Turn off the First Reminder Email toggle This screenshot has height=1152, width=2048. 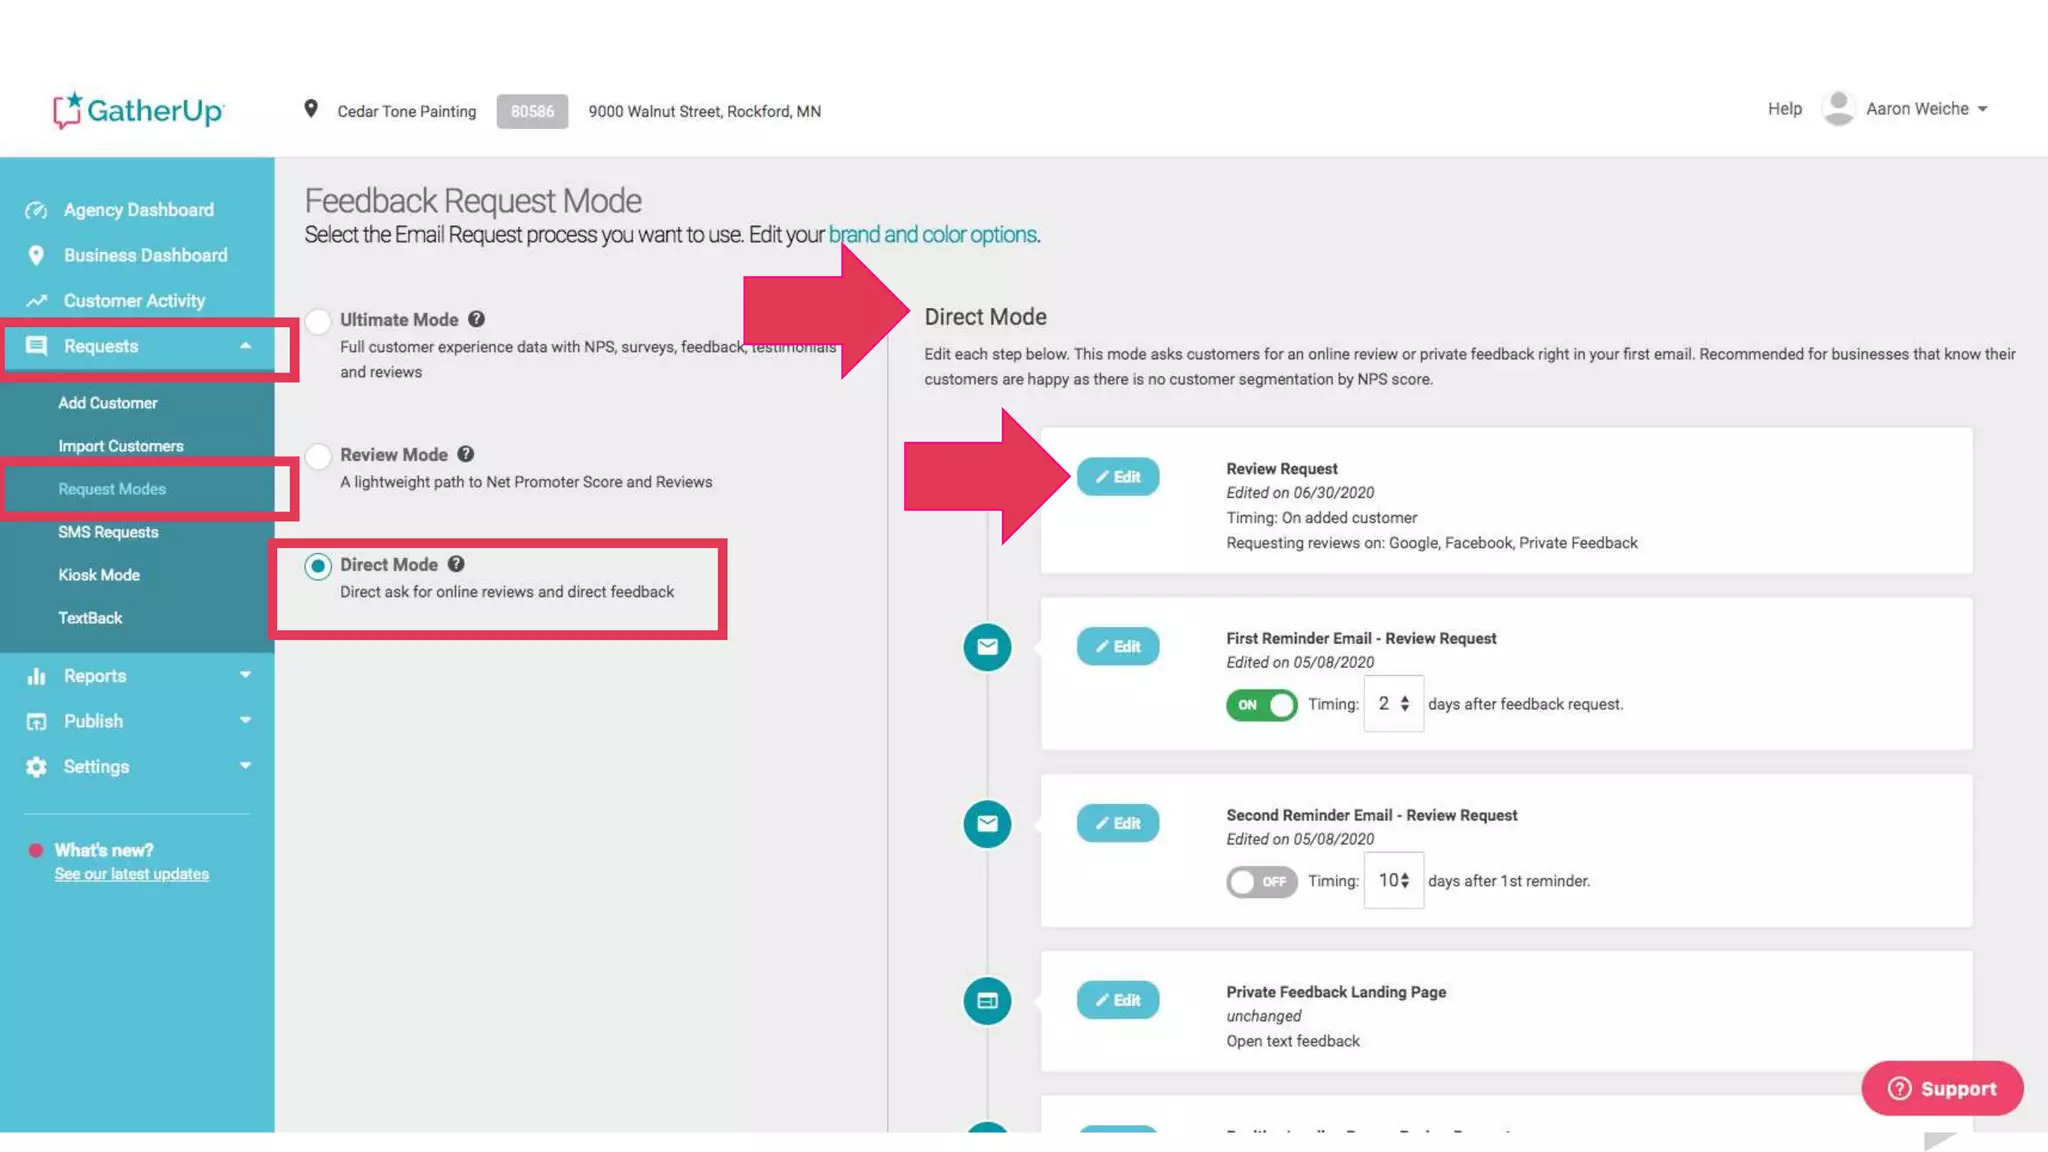point(1261,705)
